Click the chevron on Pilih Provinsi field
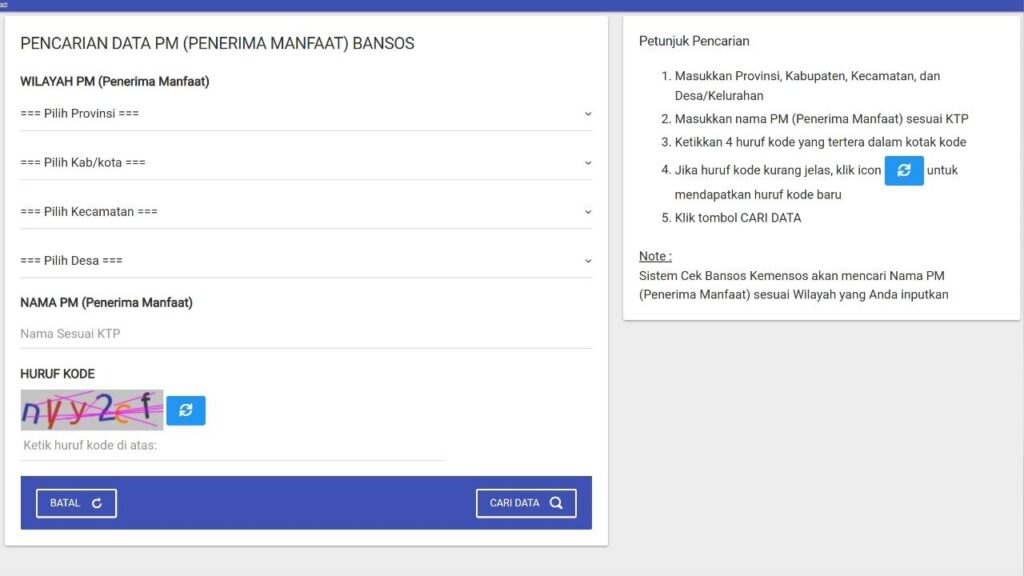The image size is (1024, 576). 589,114
